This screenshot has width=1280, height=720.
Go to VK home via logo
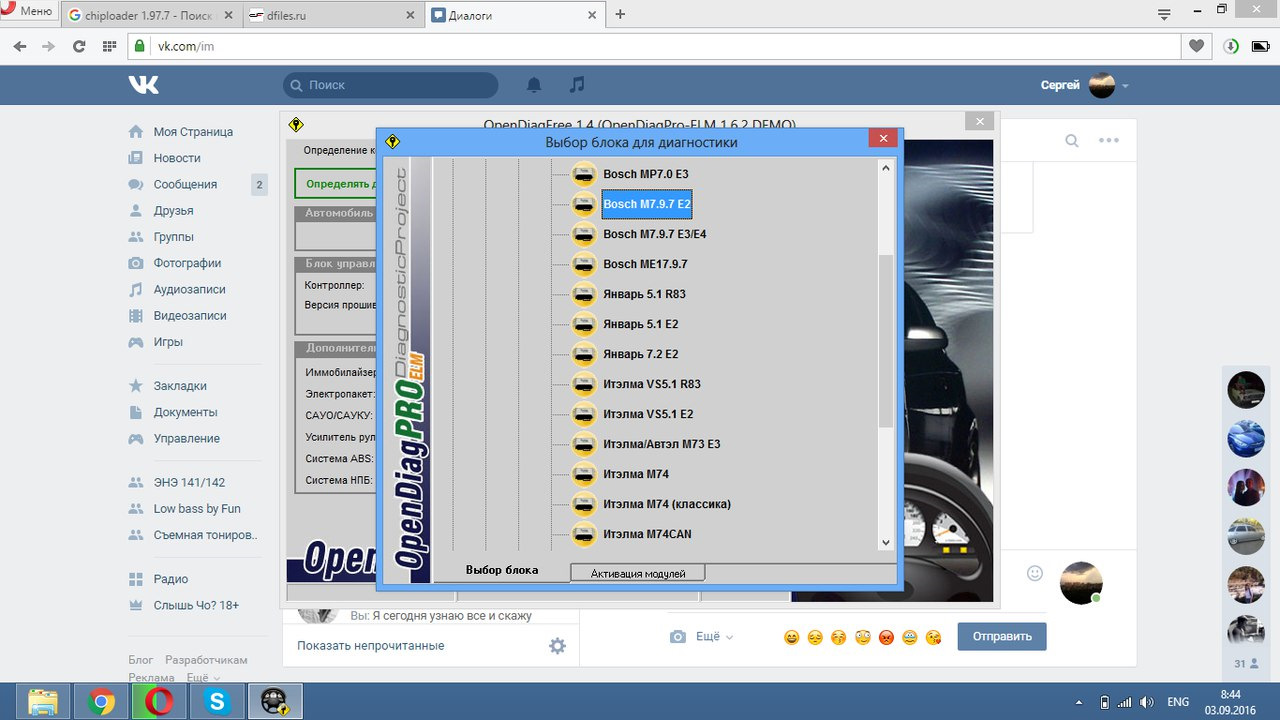143,85
